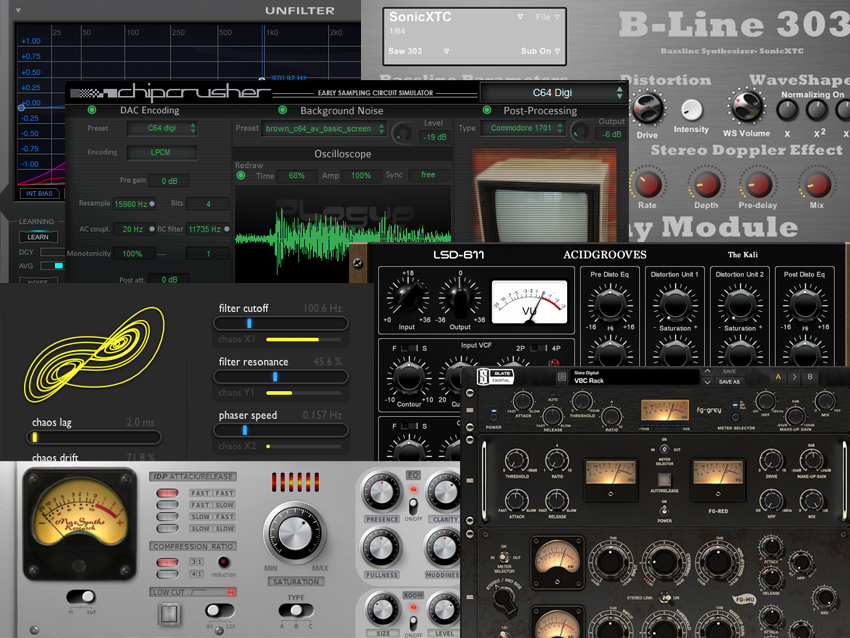The image size is (850, 638).
Task: Click the Slate Digital logo
Action: (495, 377)
